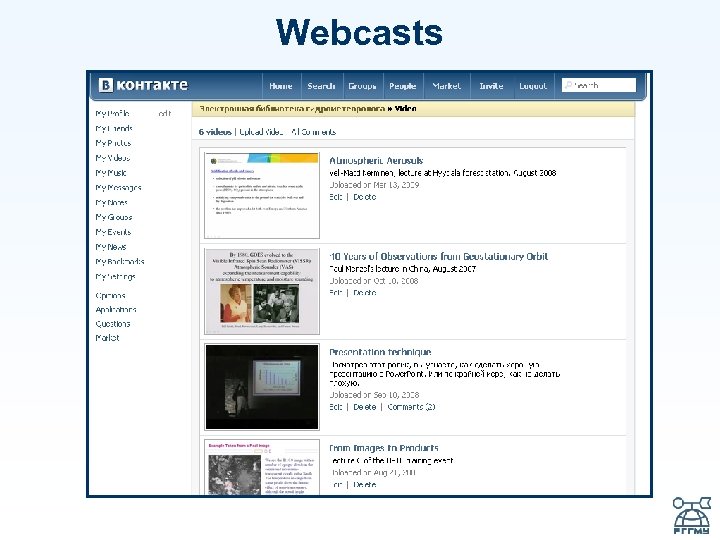Edit the Geostationary Orbit video

[x=336, y=292]
